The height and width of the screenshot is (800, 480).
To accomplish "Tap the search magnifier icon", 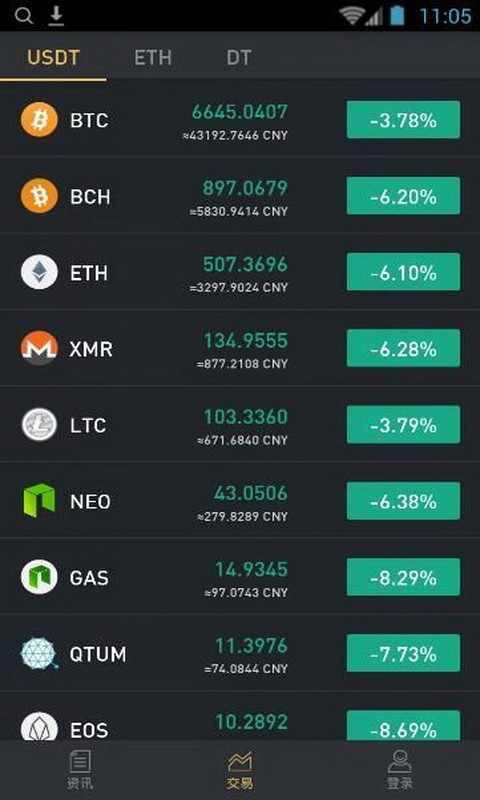I will [x=23, y=16].
